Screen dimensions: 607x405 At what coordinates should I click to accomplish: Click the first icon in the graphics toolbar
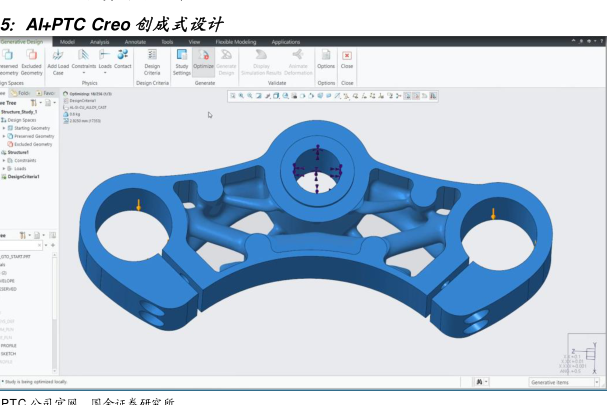[233, 96]
